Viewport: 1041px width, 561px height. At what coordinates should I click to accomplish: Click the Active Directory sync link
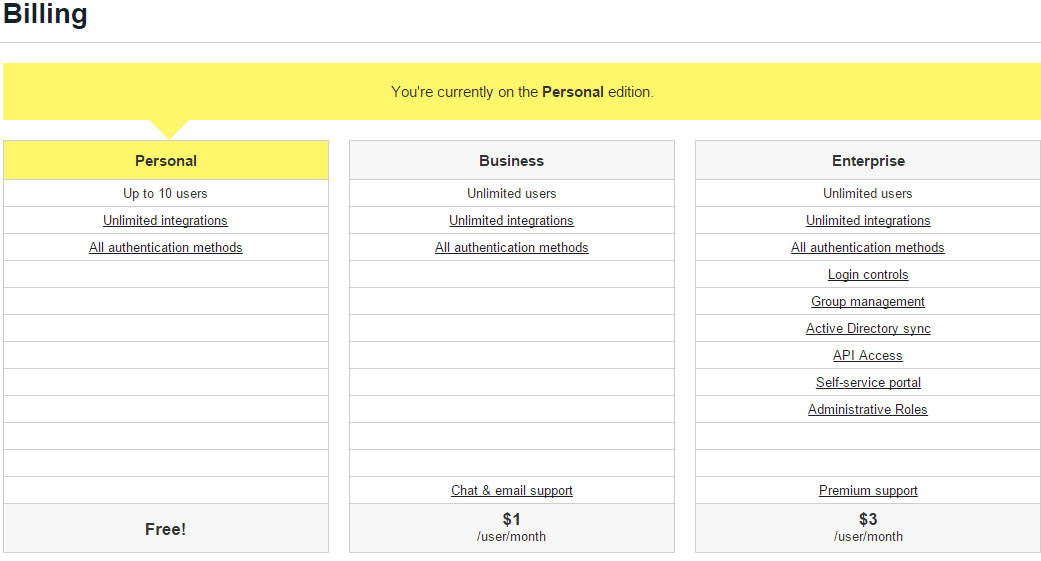(x=868, y=329)
